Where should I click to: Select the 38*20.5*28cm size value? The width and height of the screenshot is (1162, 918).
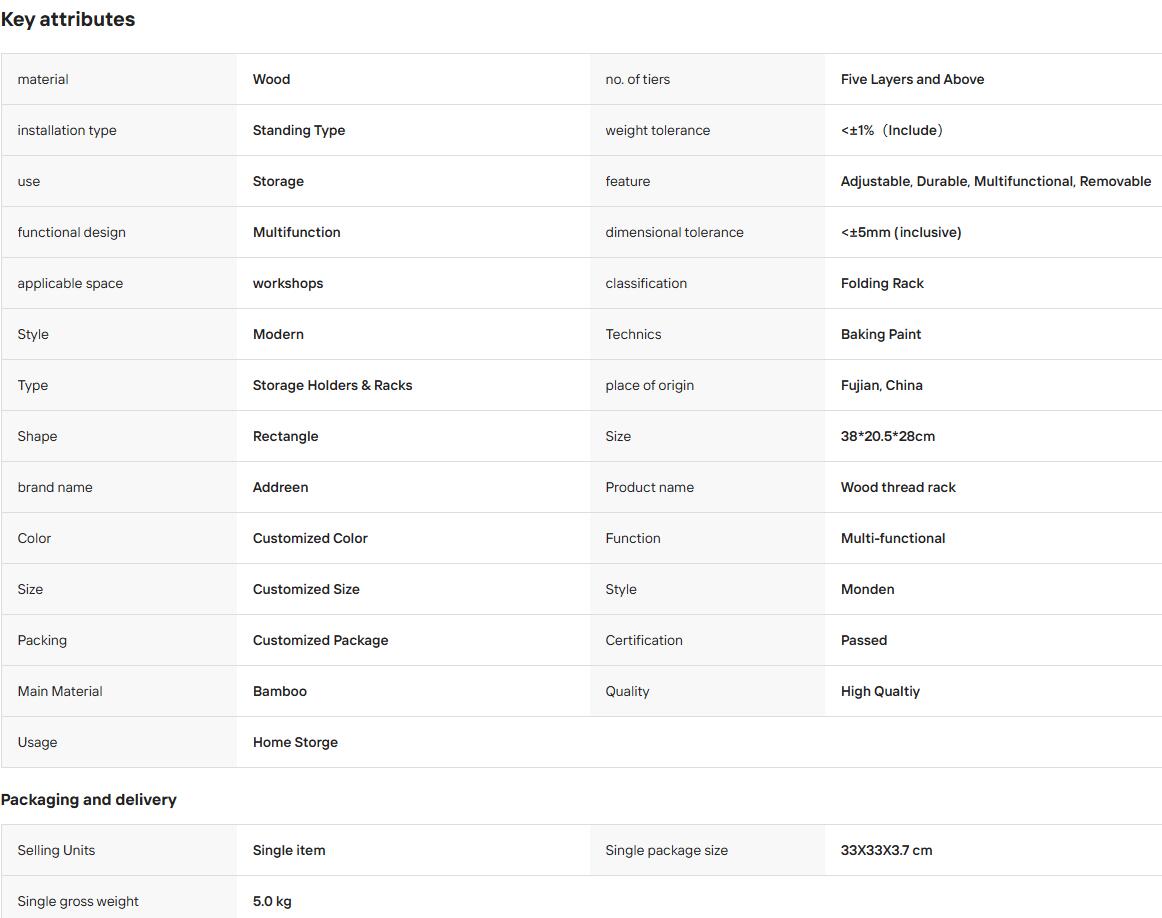pyautogui.click(x=888, y=436)
